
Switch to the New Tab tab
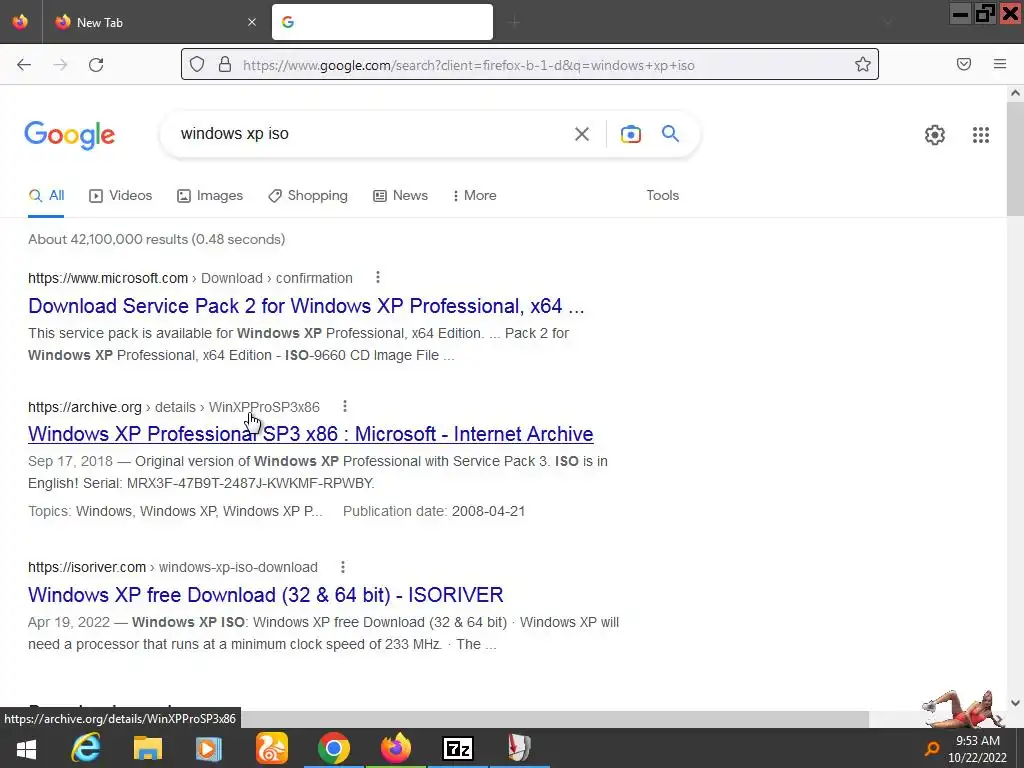point(154,22)
